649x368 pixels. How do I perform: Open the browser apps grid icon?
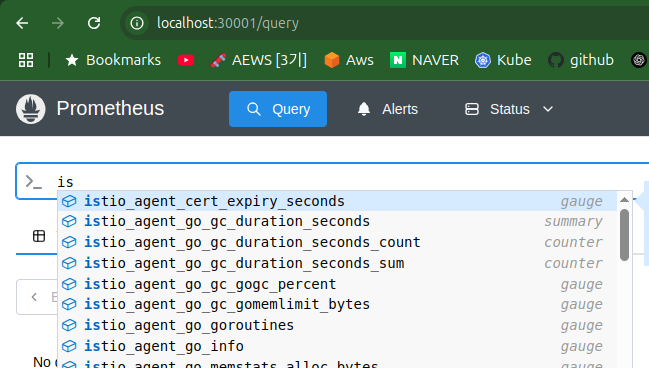pyautogui.click(x=26, y=60)
